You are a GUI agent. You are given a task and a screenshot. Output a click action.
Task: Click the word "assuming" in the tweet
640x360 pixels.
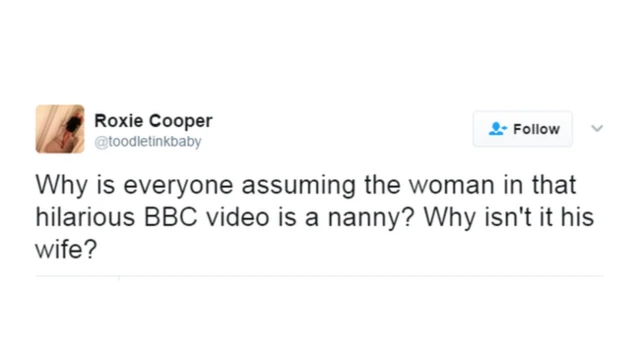click(x=299, y=186)
